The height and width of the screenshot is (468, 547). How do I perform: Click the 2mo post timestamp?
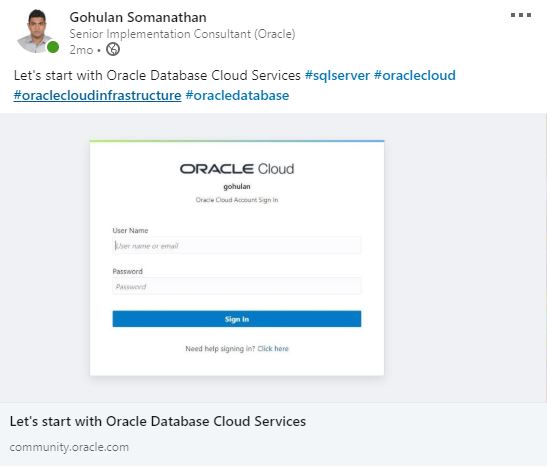coord(81,50)
